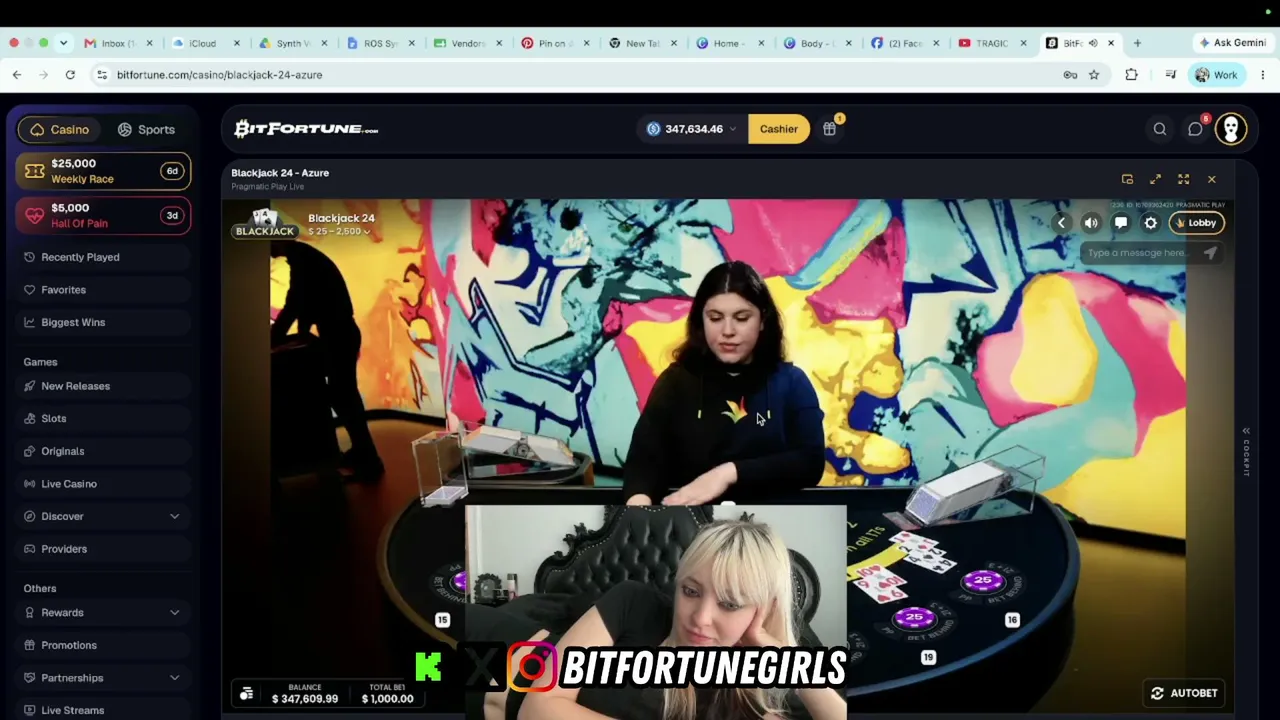View site information icon in address bar
This screenshot has width=1280, height=720.
pos(102,75)
